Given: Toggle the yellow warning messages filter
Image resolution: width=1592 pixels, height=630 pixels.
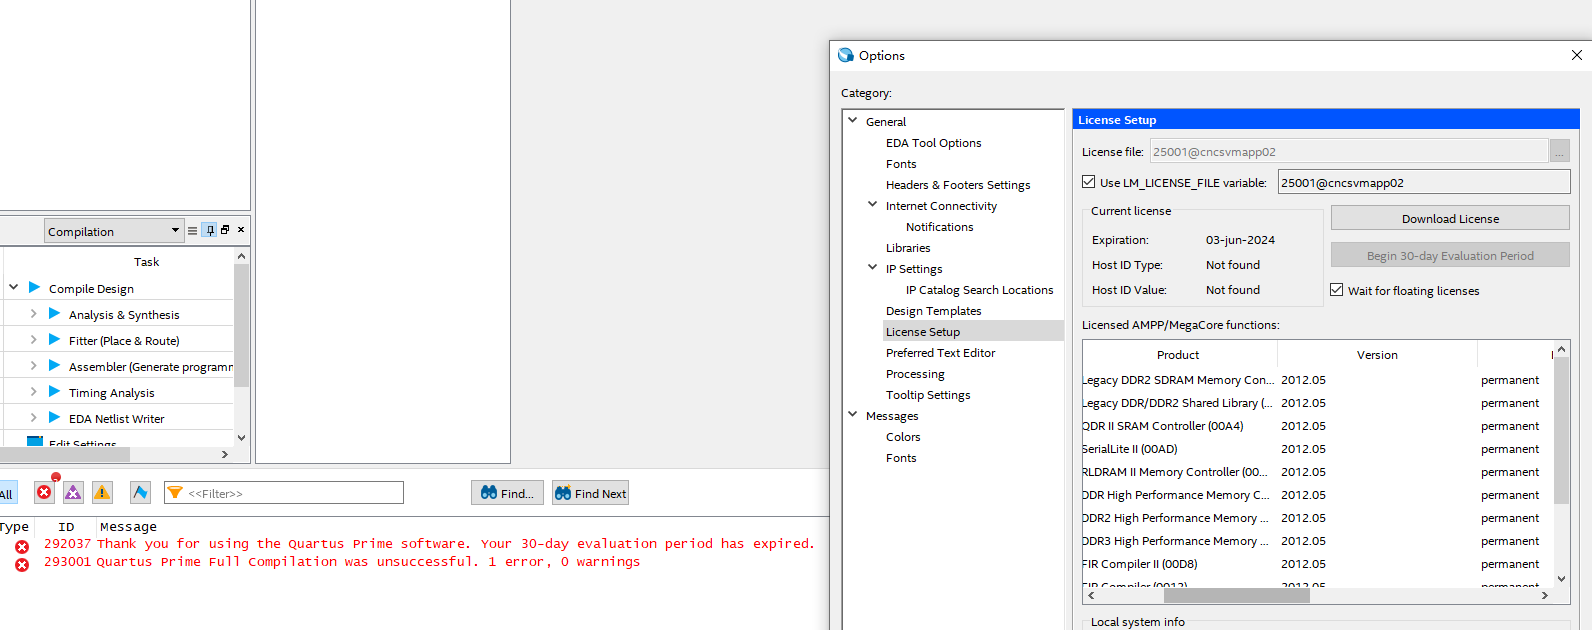Looking at the screenshot, I should click(x=102, y=492).
